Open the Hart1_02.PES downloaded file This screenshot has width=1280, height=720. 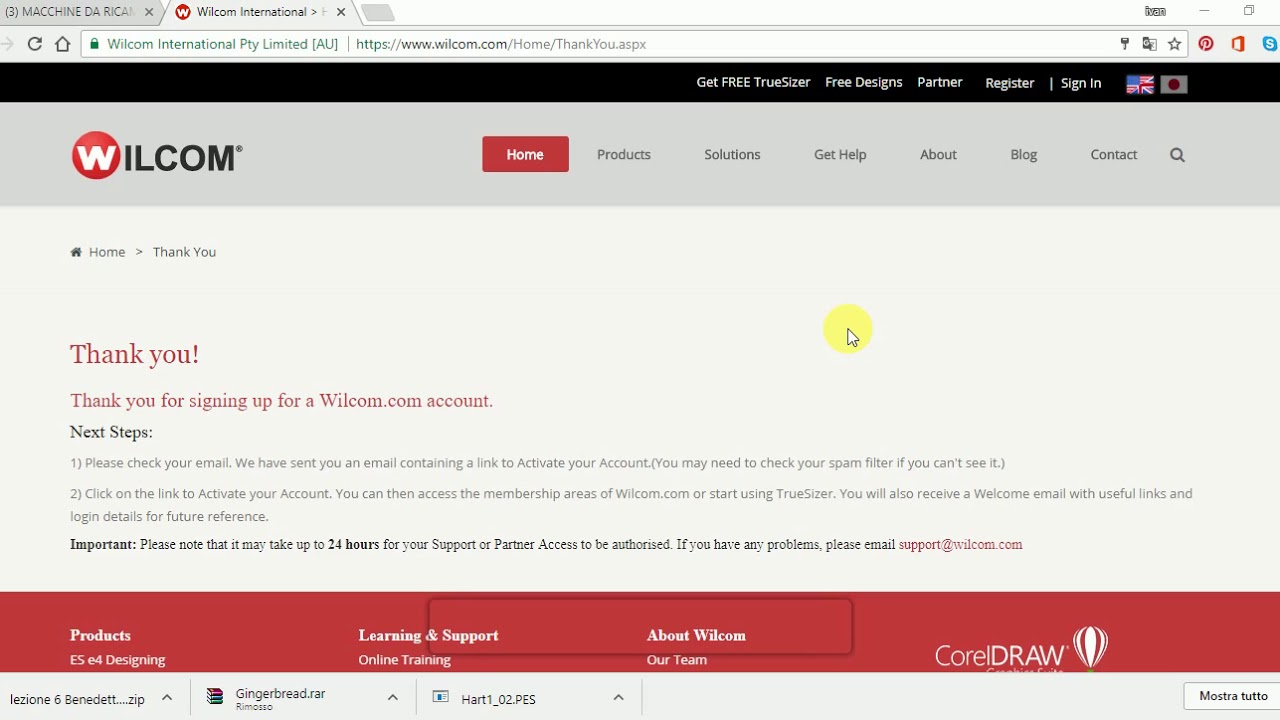click(x=498, y=699)
